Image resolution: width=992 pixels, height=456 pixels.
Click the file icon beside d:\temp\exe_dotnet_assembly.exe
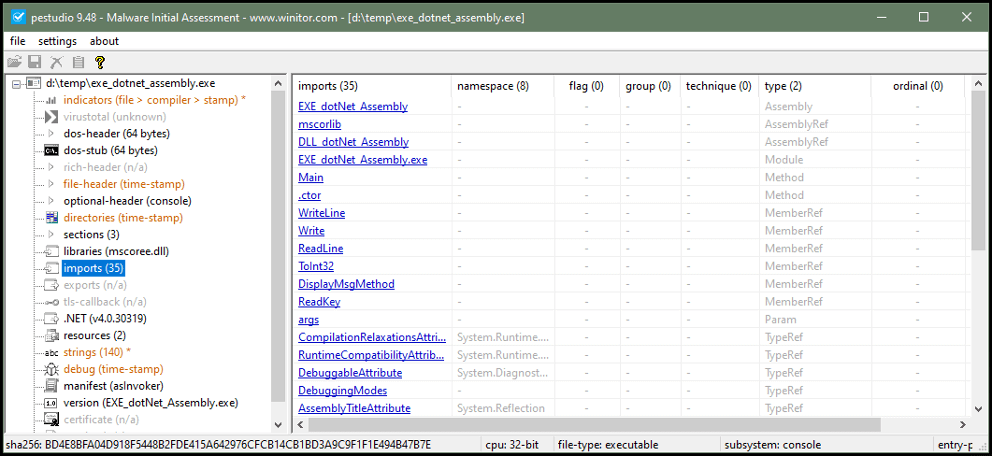[33, 83]
